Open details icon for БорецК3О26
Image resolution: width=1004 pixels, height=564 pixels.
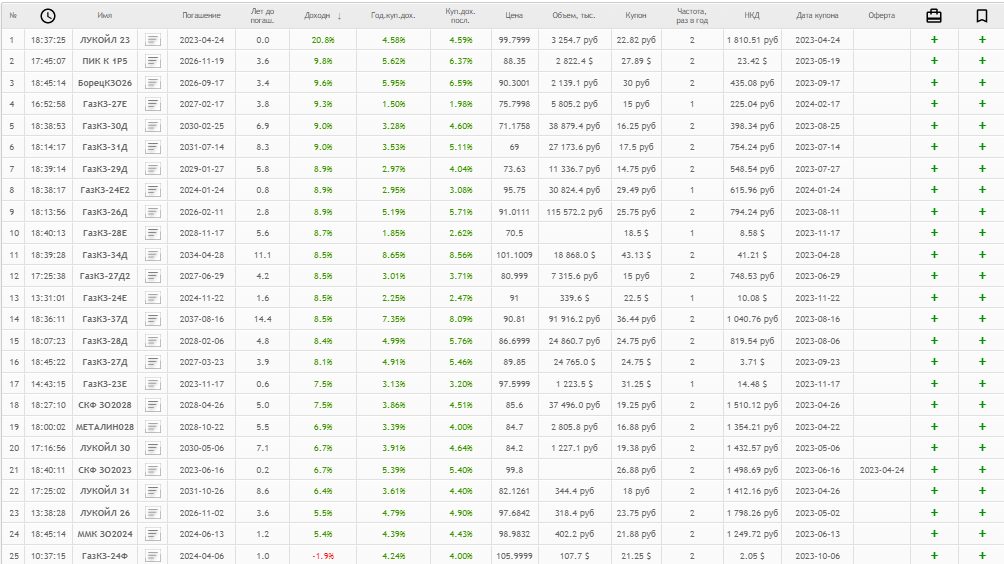[152, 83]
